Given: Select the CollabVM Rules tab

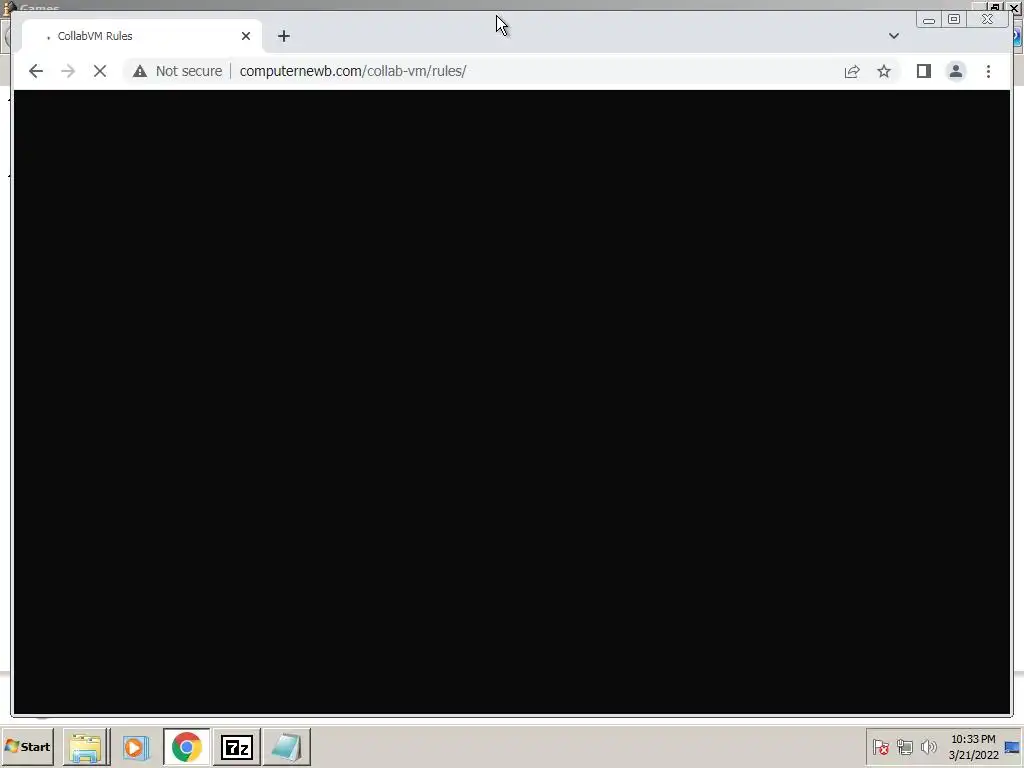Looking at the screenshot, I should 142,36.
